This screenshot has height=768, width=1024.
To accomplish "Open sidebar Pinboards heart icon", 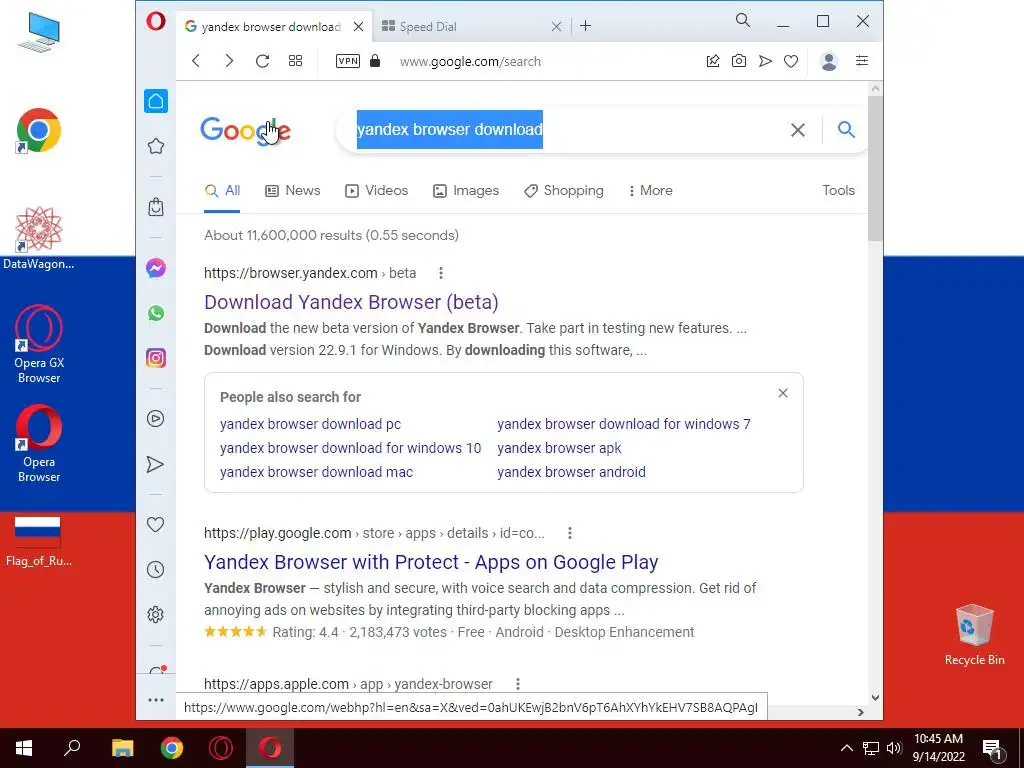I will (155, 524).
